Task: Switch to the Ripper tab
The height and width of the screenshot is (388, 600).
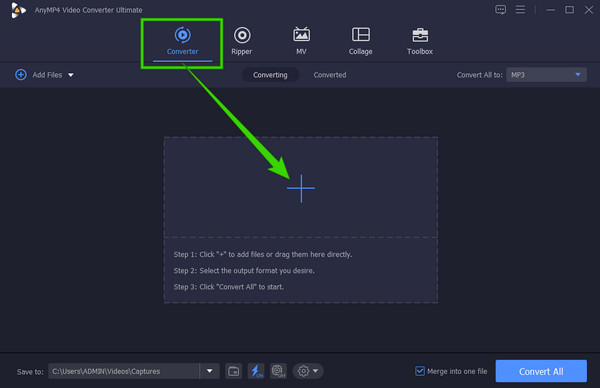Action: (242, 41)
